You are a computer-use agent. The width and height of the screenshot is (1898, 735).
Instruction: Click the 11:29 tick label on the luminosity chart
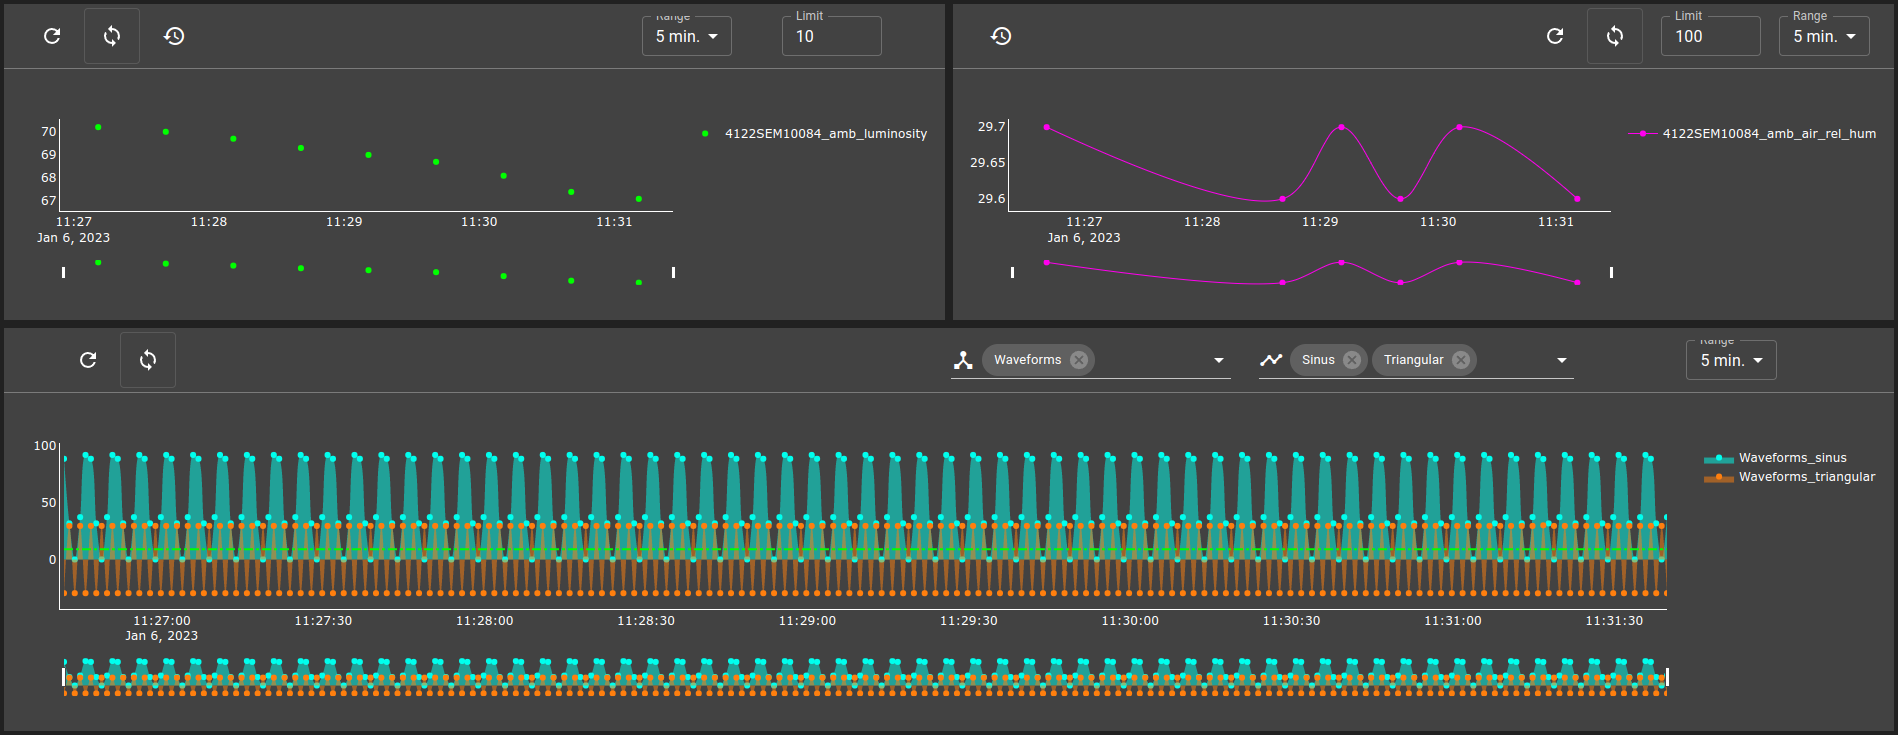[344, 222]
